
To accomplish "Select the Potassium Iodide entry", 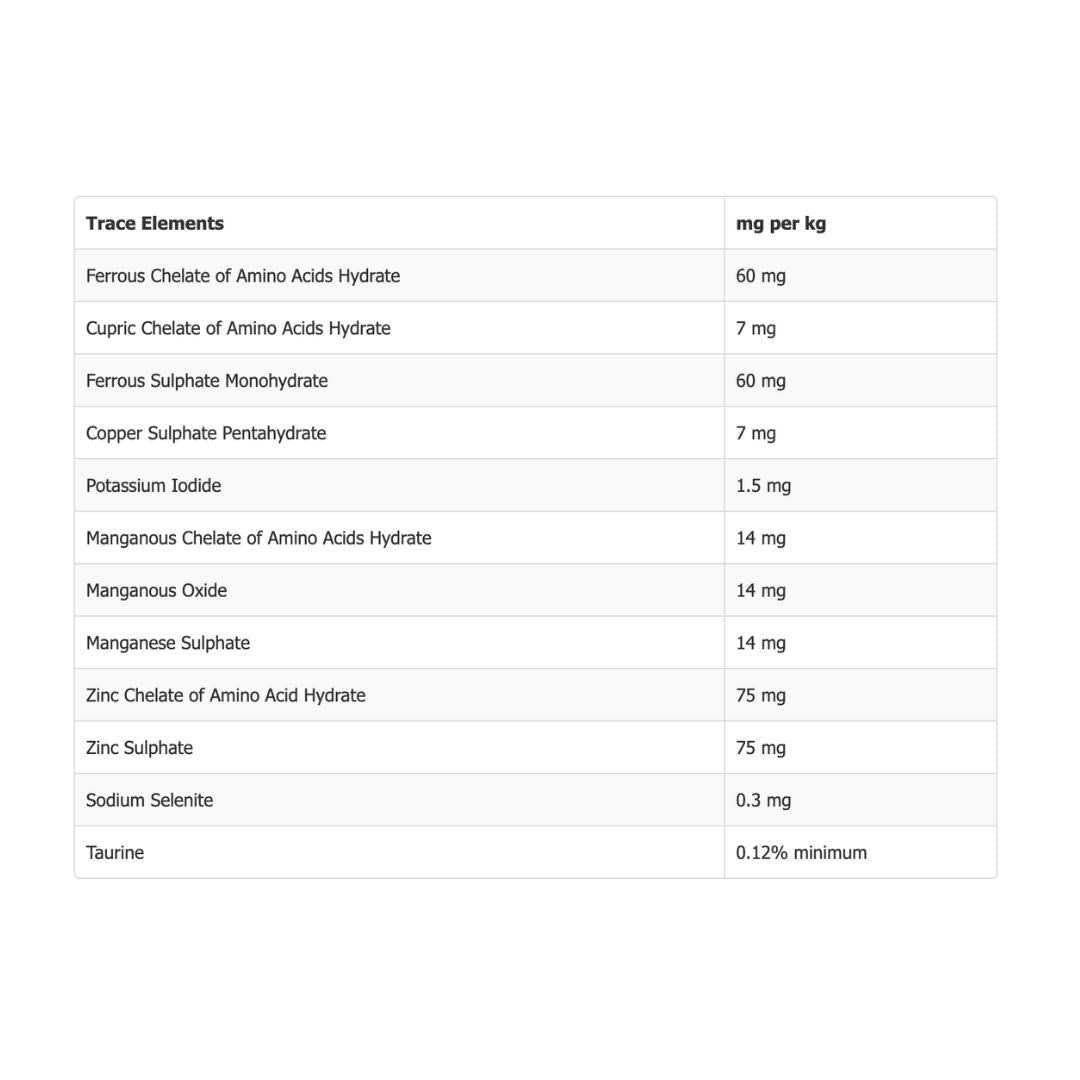I will (154, 486).
